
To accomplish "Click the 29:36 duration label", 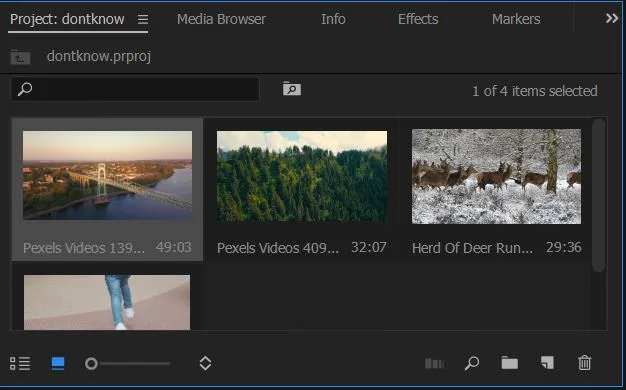I will click(563, 247).
